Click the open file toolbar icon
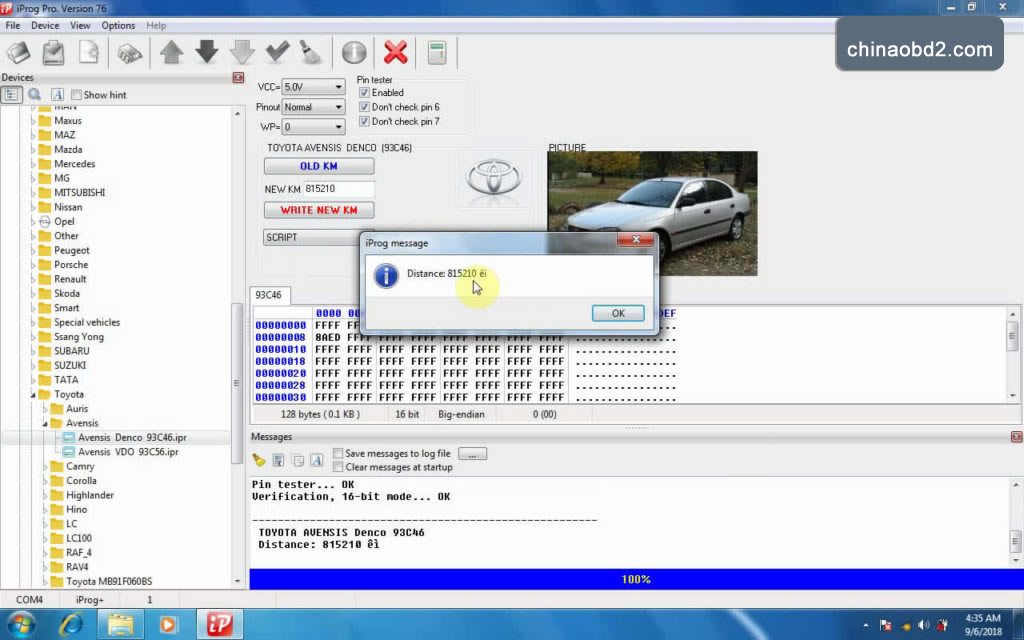 coord(18,53)
